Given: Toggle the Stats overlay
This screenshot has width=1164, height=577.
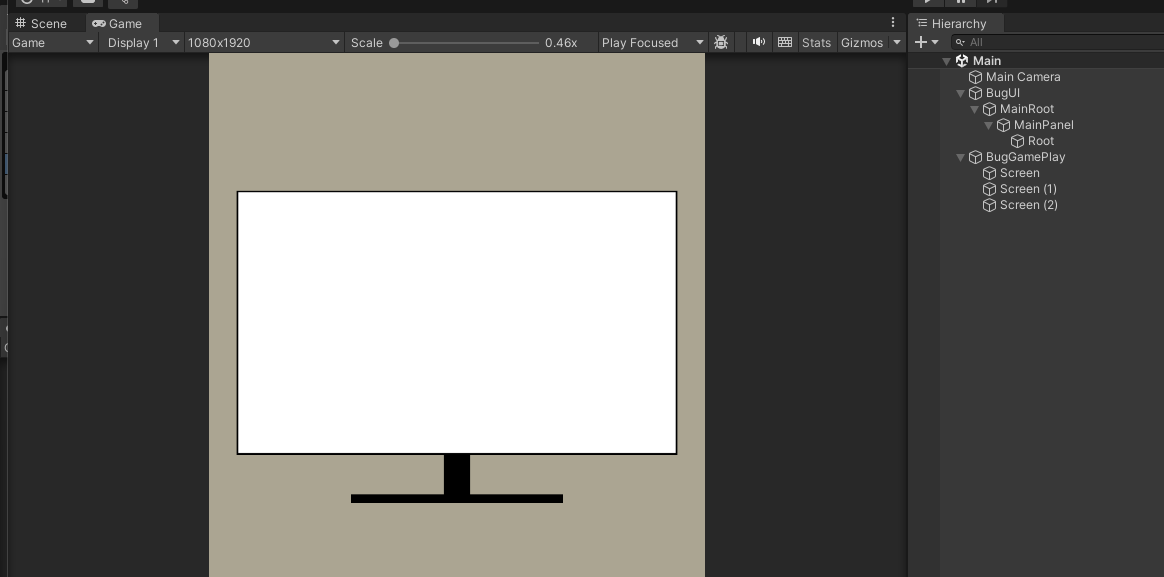Looking at the screenshot, I should (x=816, y=42).
